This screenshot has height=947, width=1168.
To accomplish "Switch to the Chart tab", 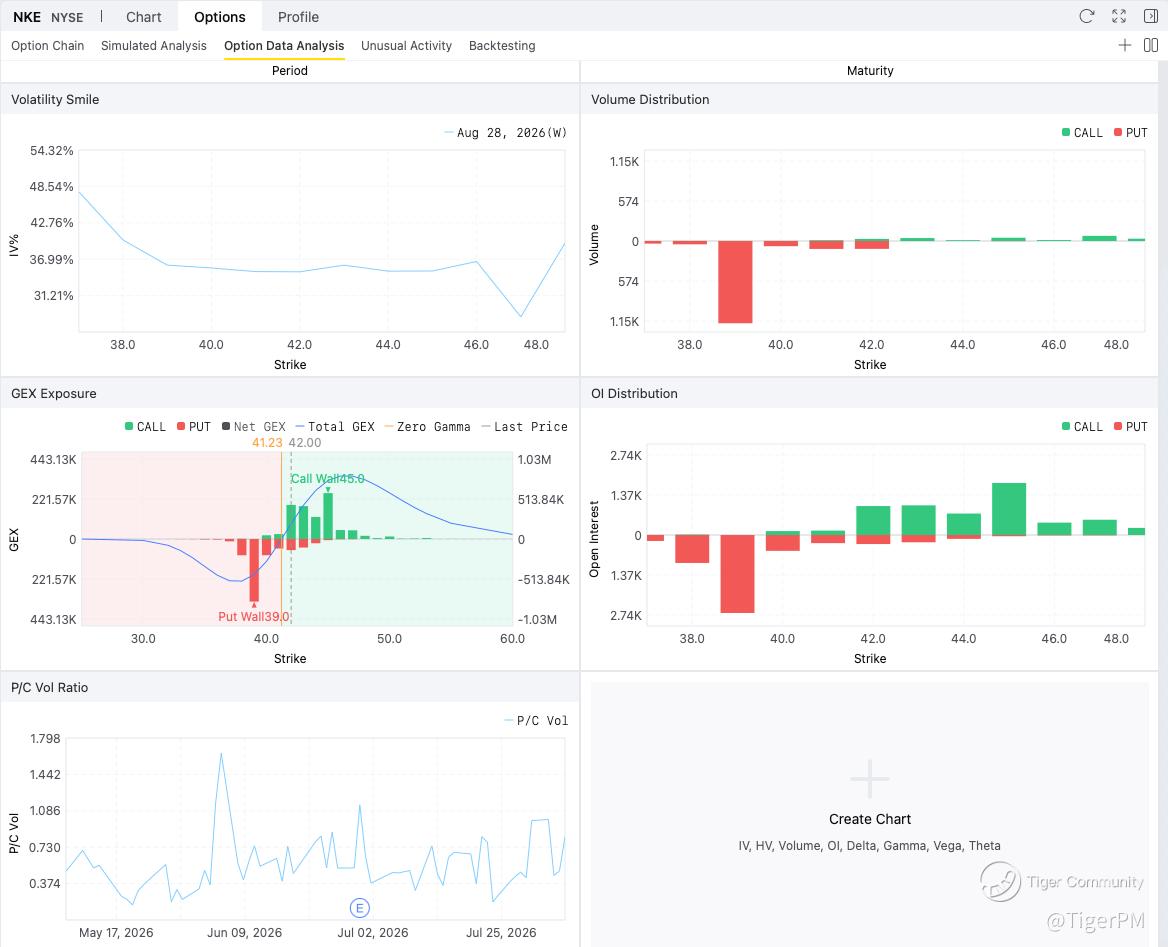I will coord(144,16).
